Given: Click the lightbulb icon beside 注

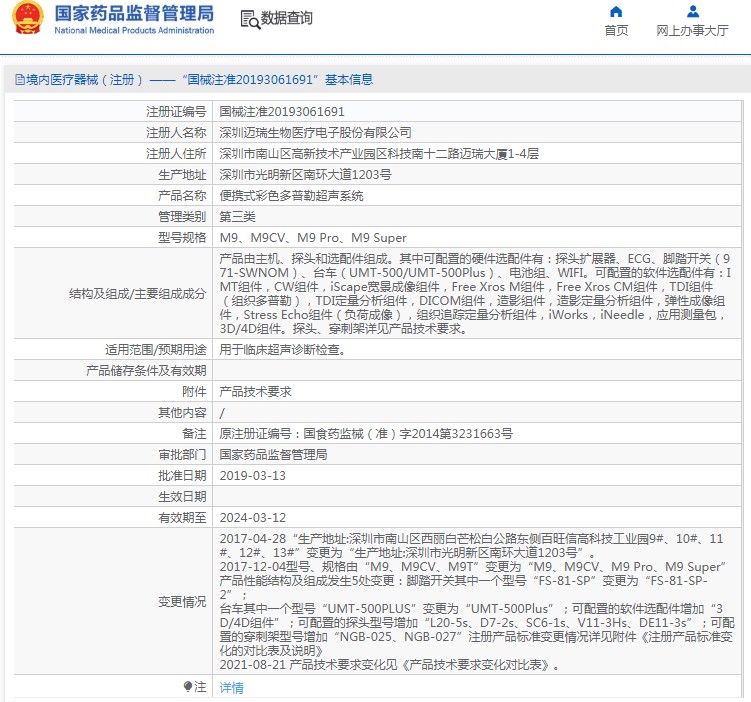Looking at the screenshot, I should 187,687.
